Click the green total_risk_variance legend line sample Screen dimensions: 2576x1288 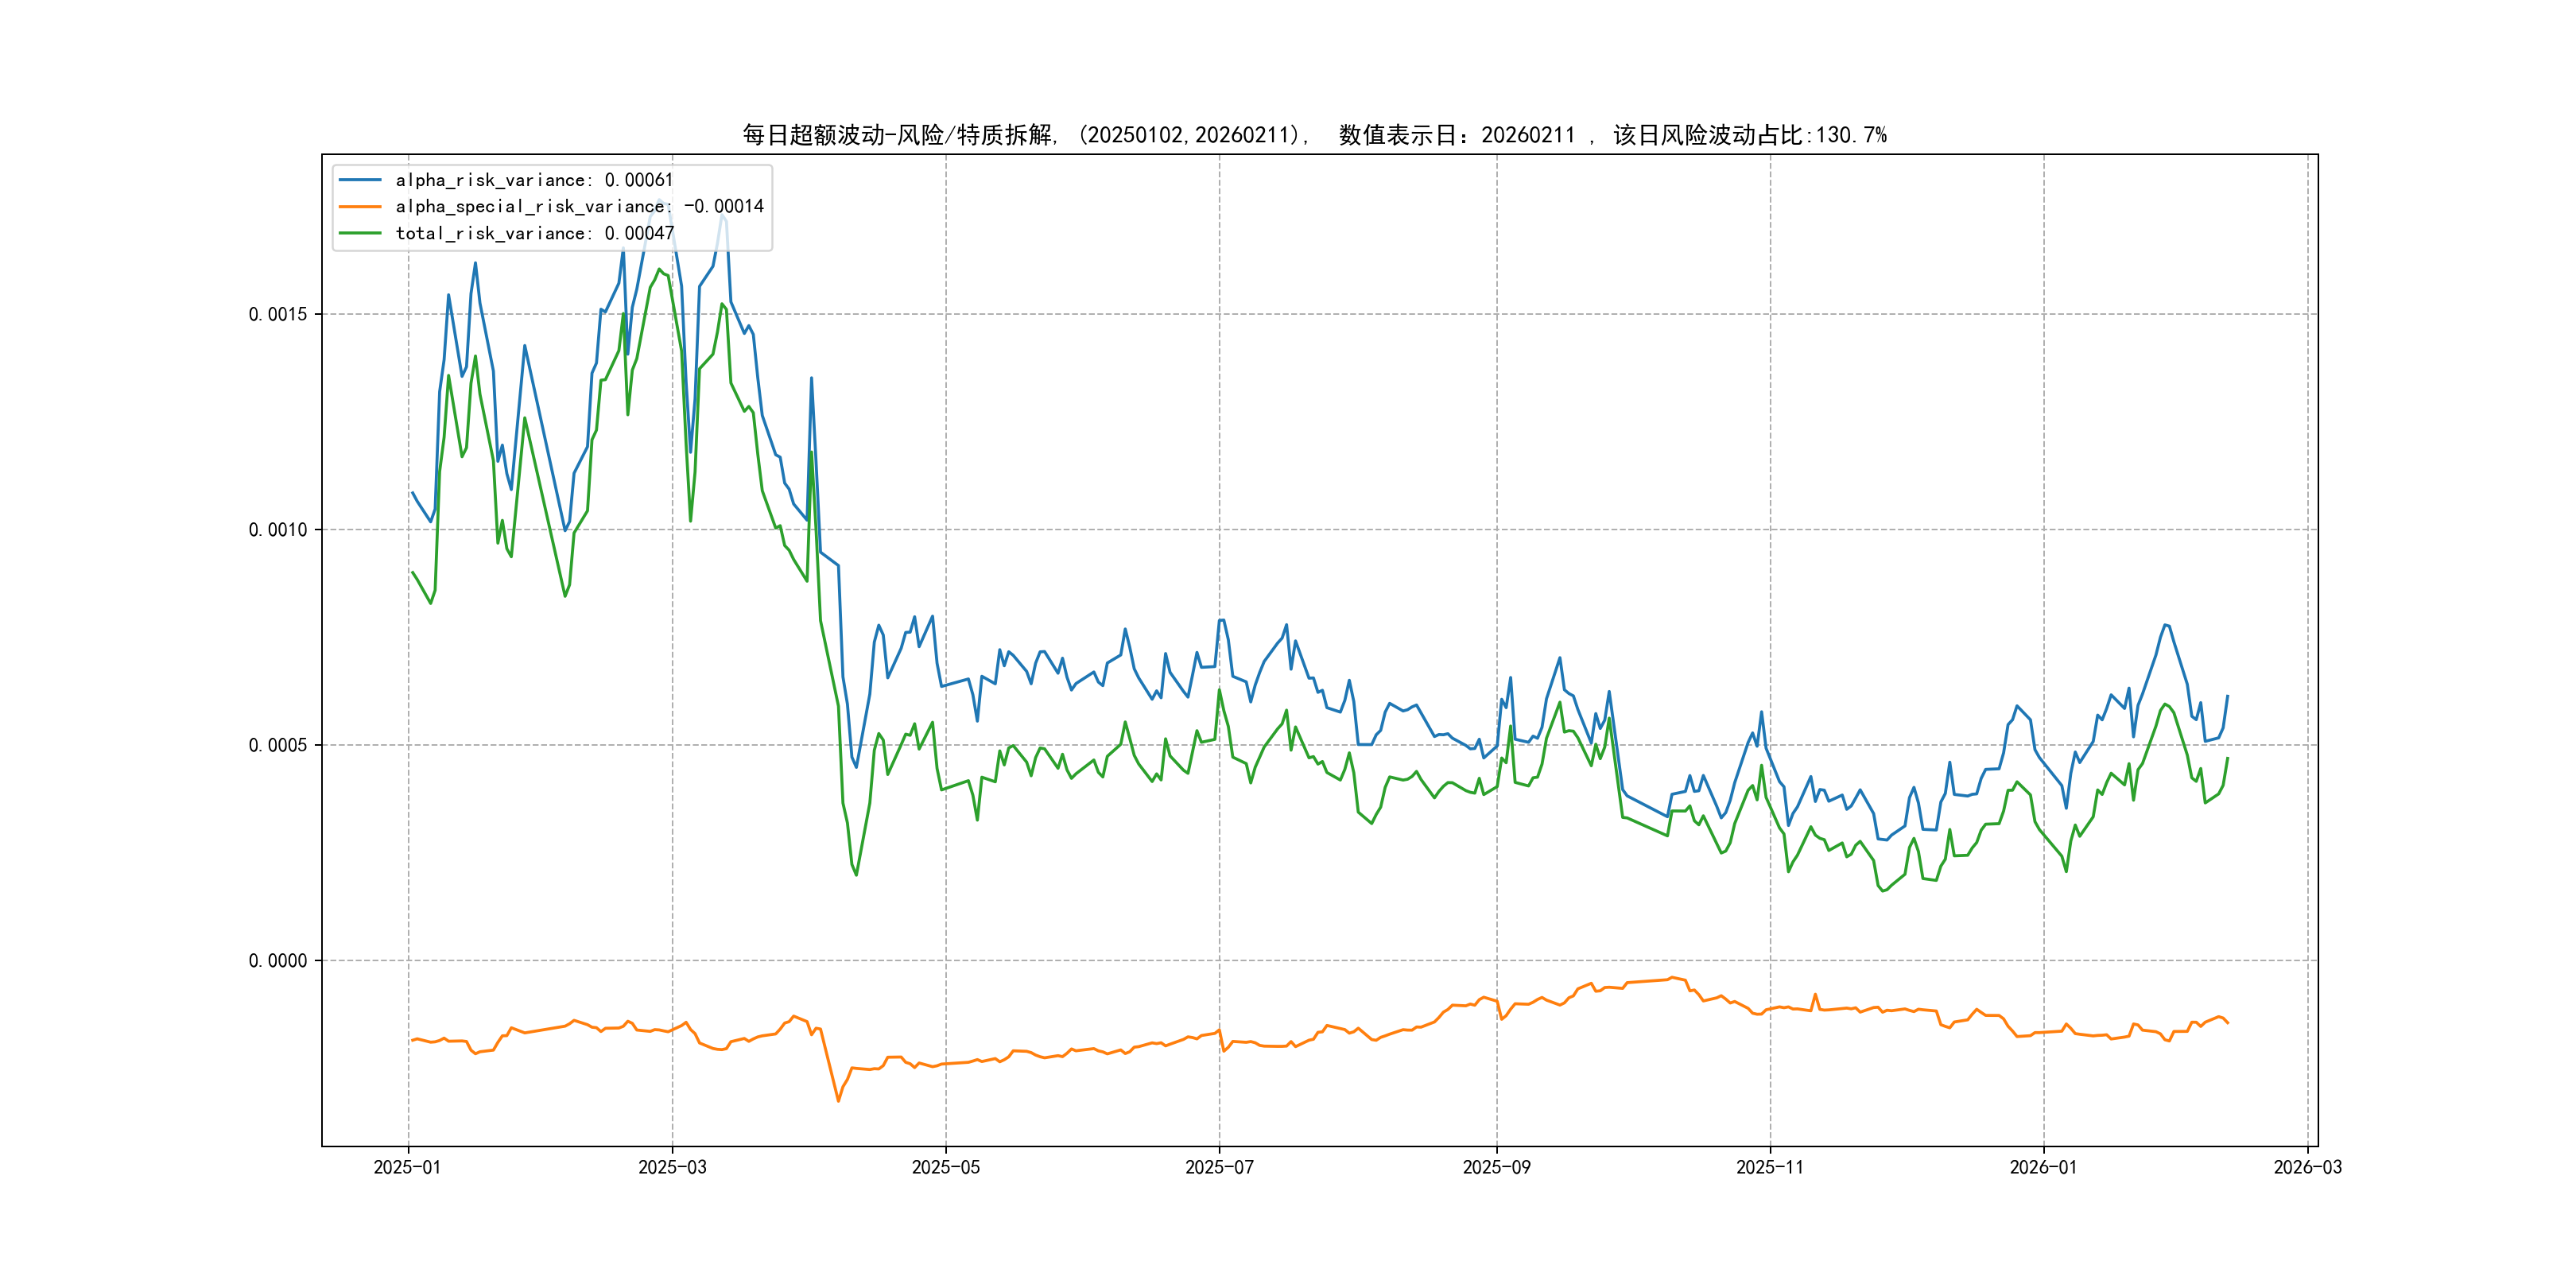click(360, 233)
